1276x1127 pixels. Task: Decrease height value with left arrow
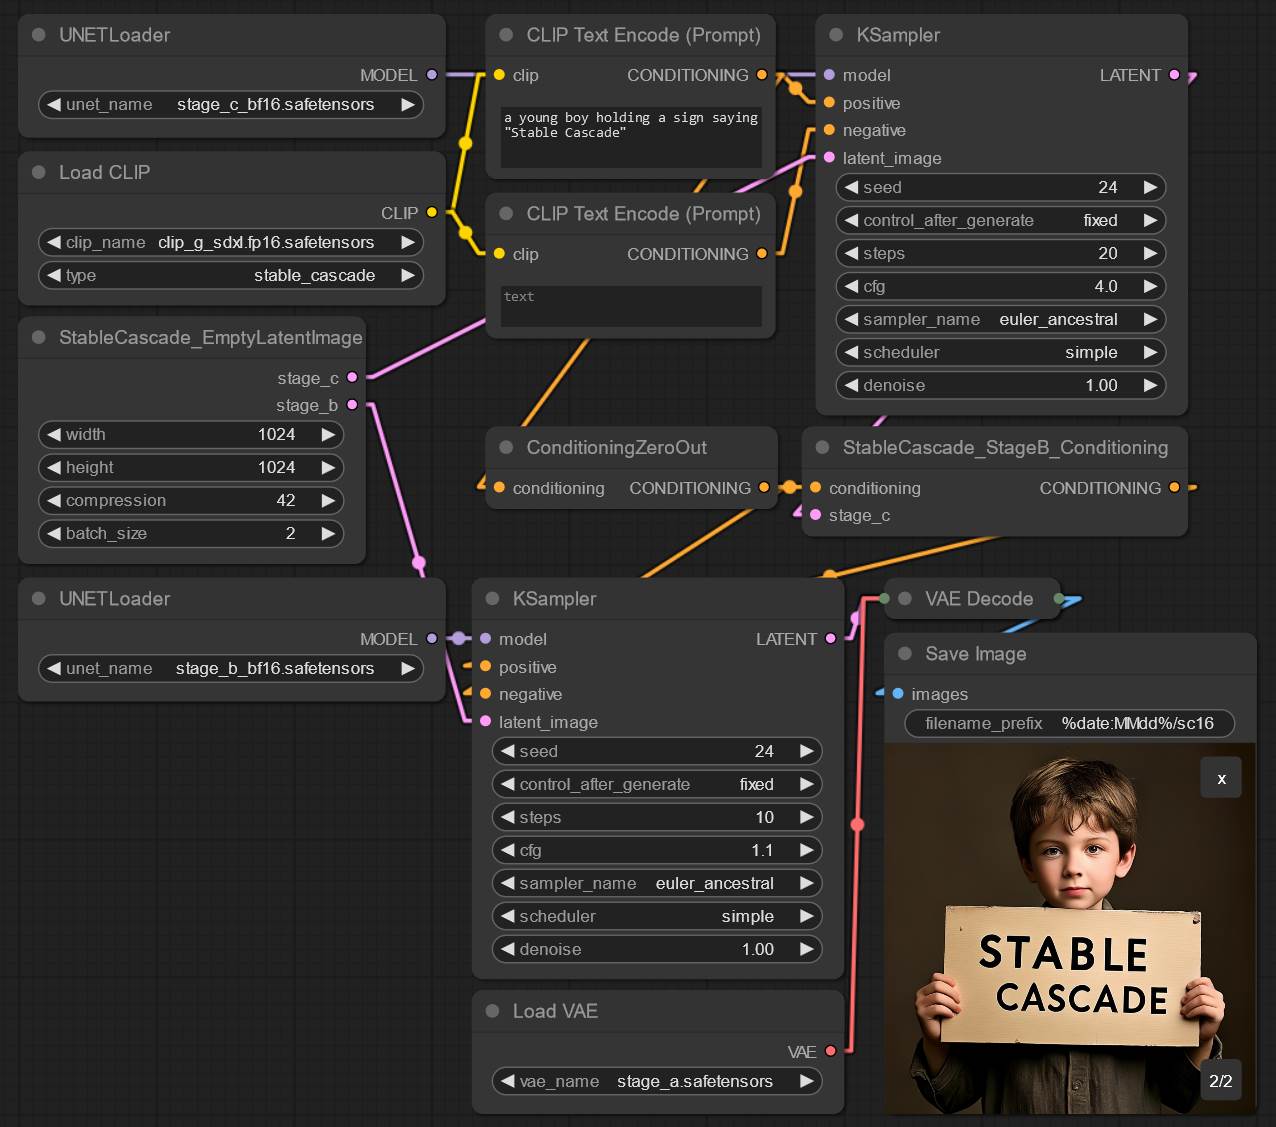(54, 467)
